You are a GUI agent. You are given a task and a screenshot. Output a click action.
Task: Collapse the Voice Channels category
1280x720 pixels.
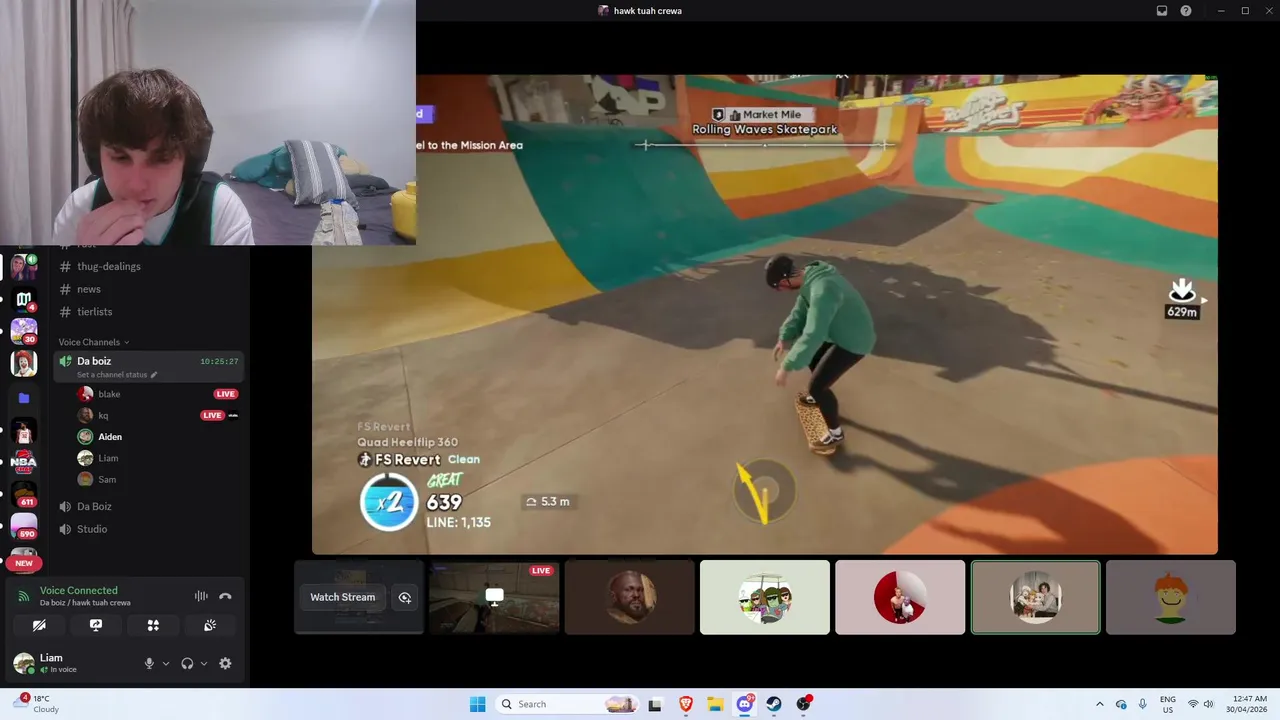[93, 342]
